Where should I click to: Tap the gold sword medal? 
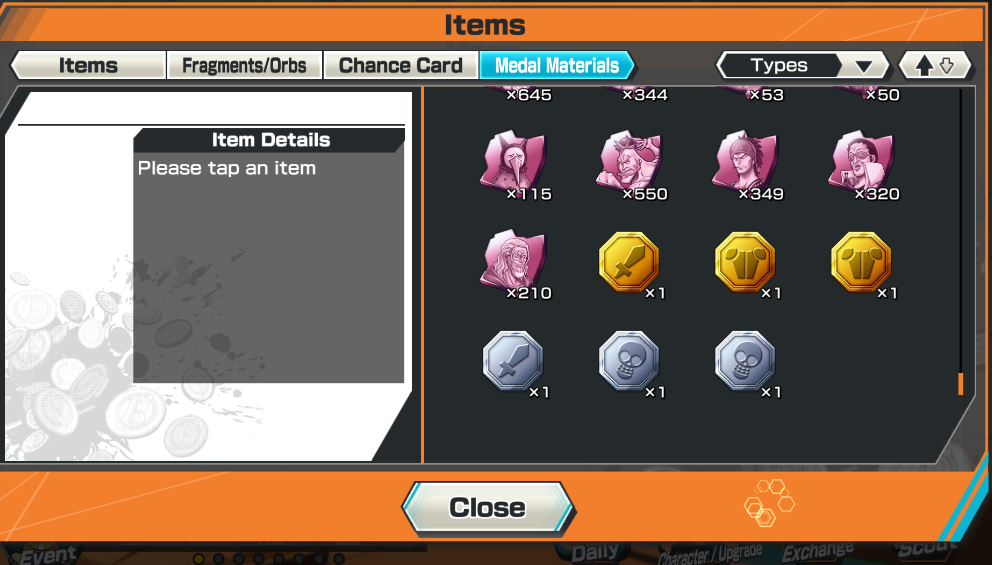(x=629, y=262)
